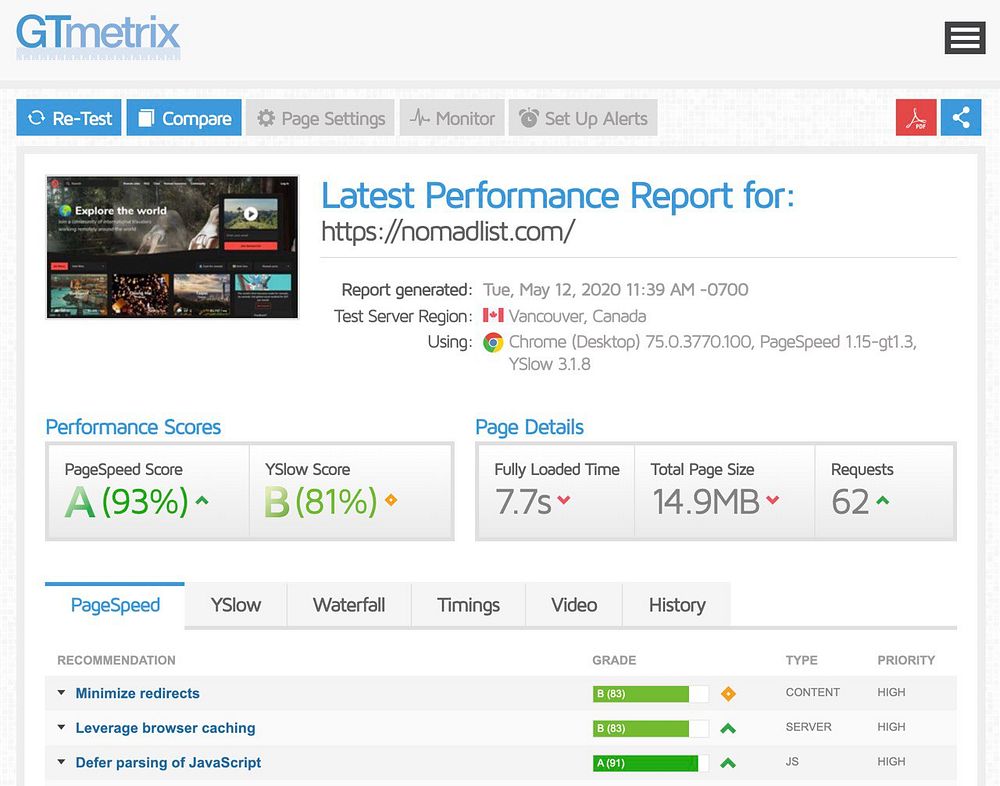This screenshot has height=786, width=1000.
Task: Open Minimize redirects recommendation
Action: click(x=137, y=693)
